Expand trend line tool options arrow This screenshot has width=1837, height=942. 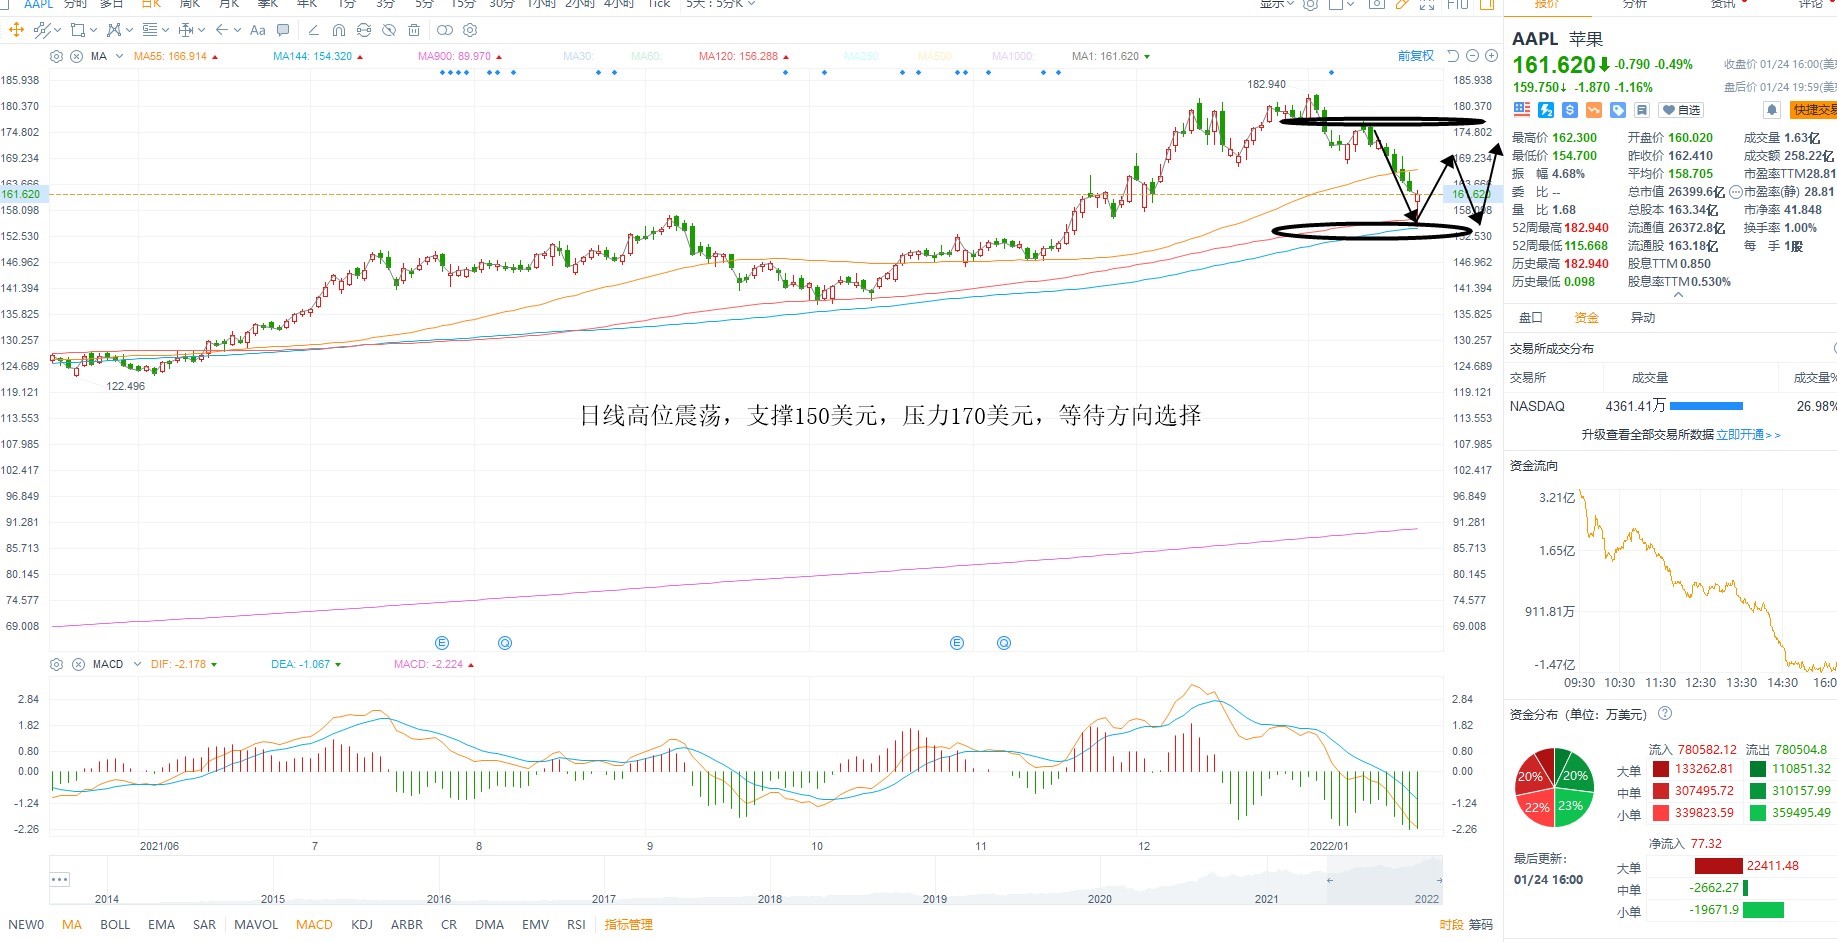coord(56,30)
